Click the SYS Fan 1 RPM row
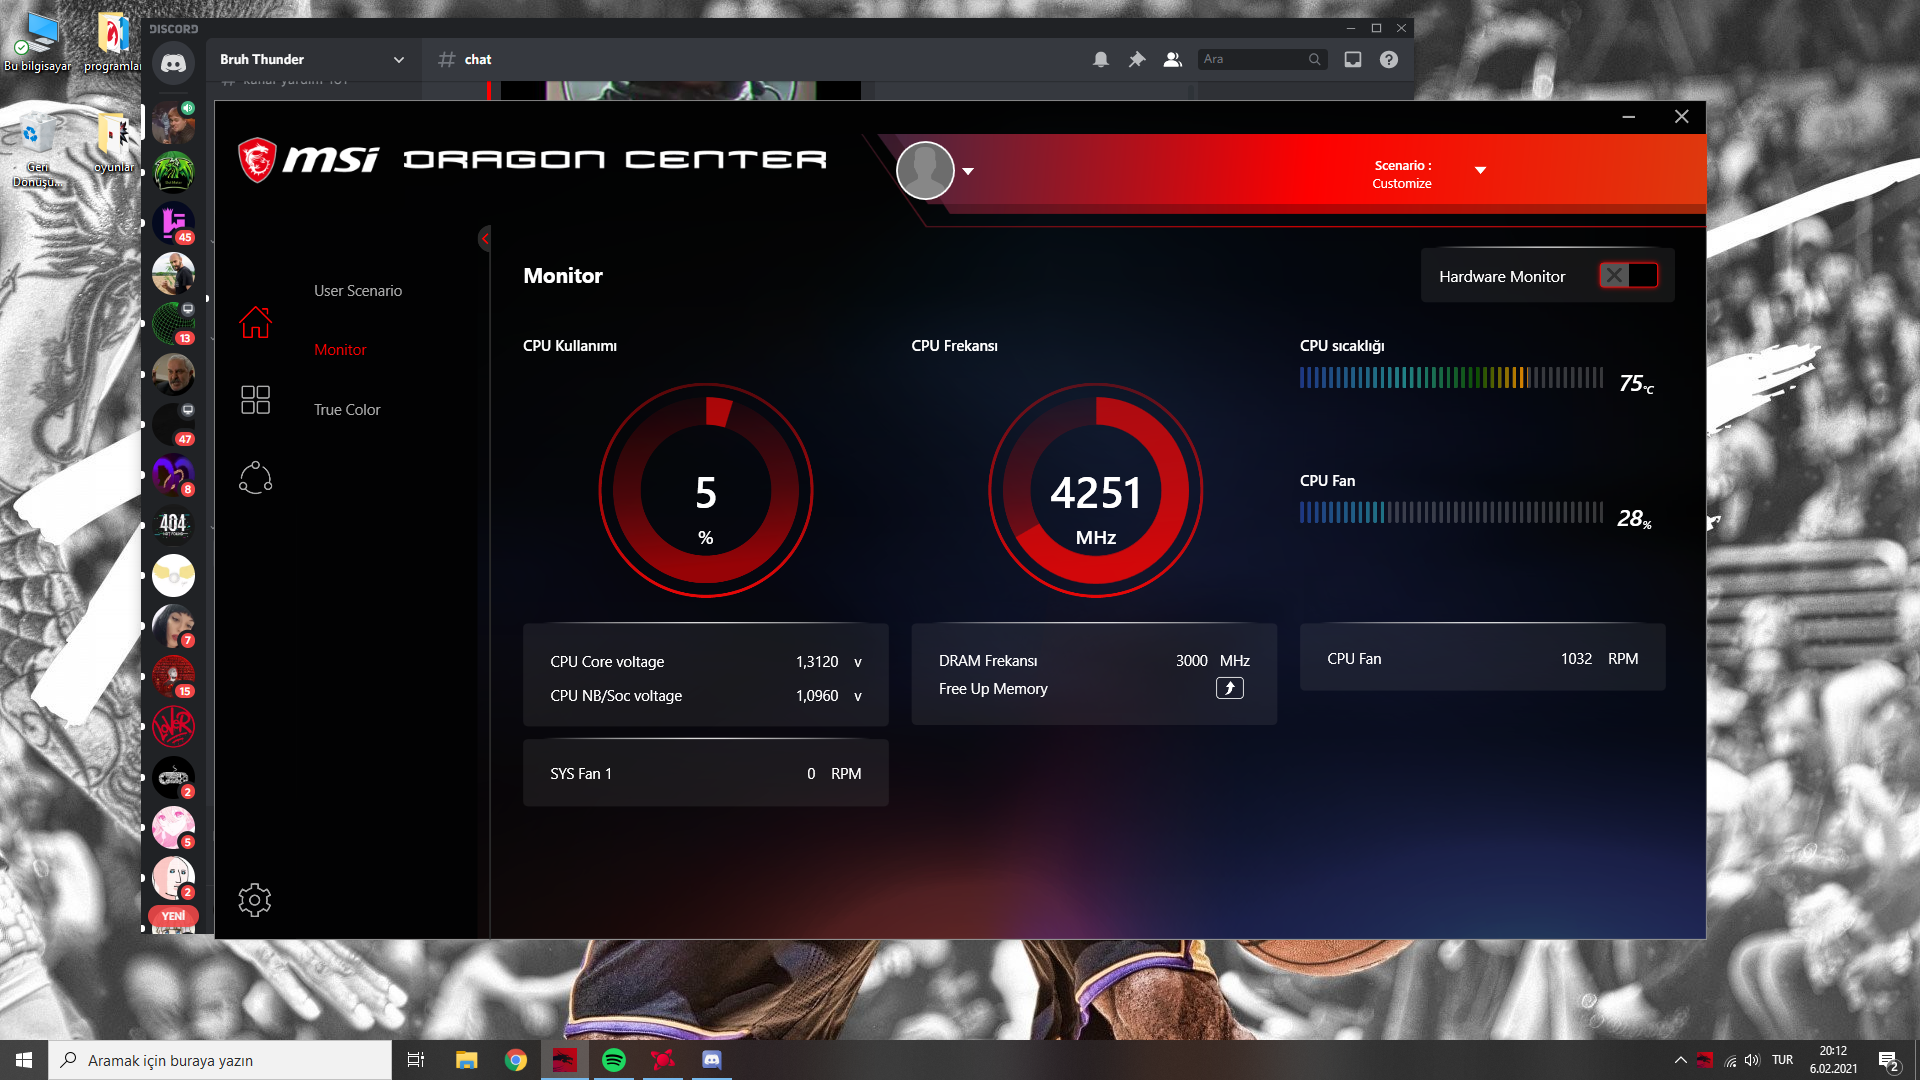Screen dimensions: 1920x1080 point(706,774)
